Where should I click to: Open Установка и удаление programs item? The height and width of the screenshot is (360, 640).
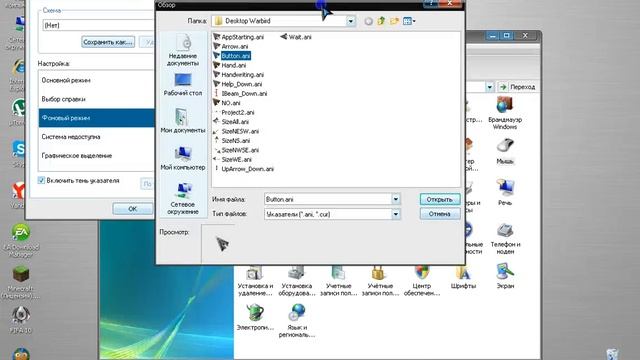[x=256, y=281]
